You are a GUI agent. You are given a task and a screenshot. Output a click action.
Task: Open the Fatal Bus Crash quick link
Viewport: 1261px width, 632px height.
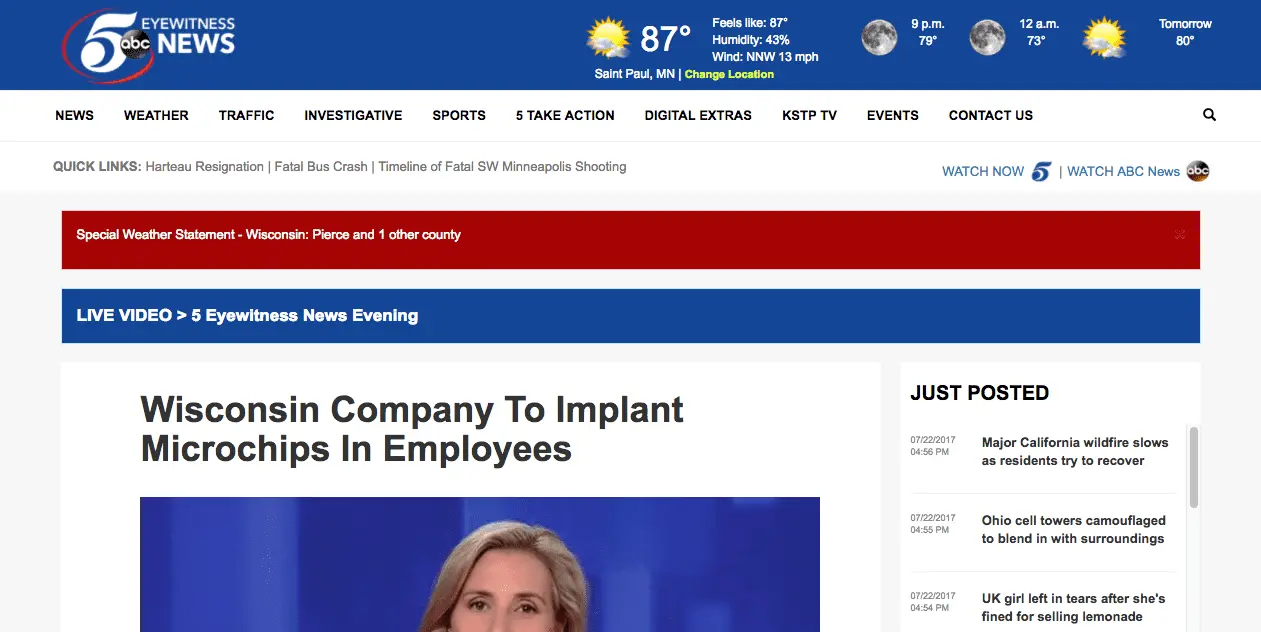coord(321,167)
